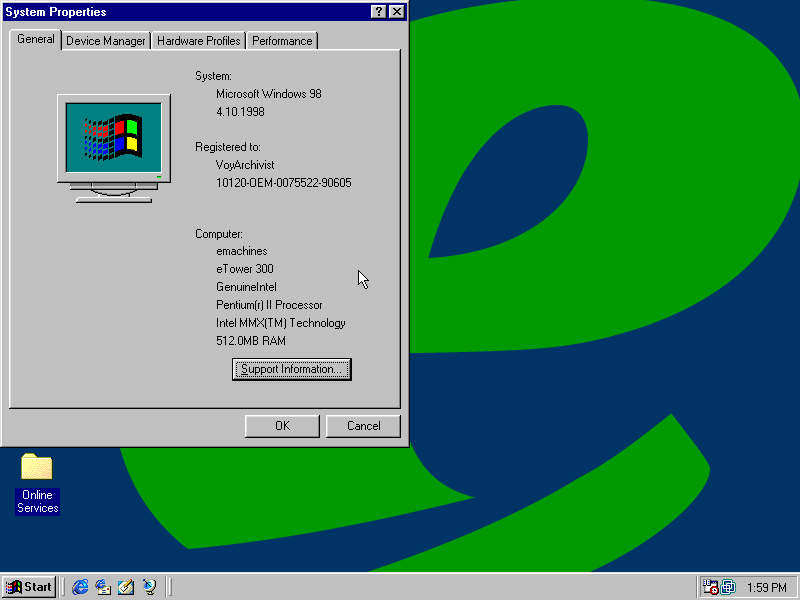Image resolution: width=800 pixels, height=600 pixels.
Task: Click the Show Desktop icon
Action: pyautogui.click(x=126, y=587)
